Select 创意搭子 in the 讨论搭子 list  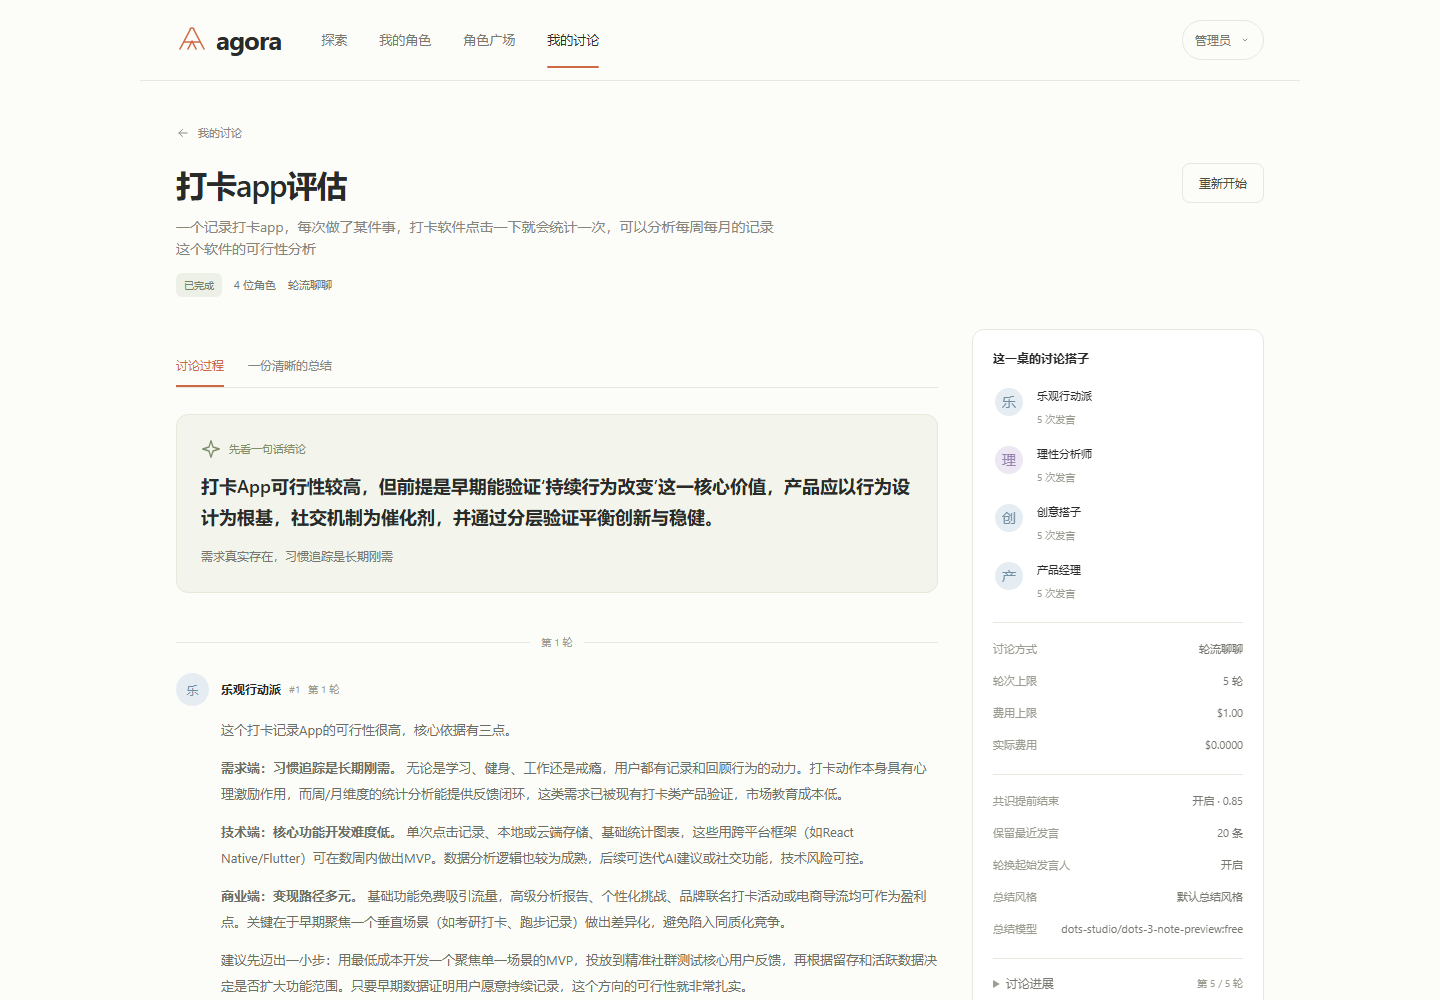pyautogui.click(x=1059, y=512)
